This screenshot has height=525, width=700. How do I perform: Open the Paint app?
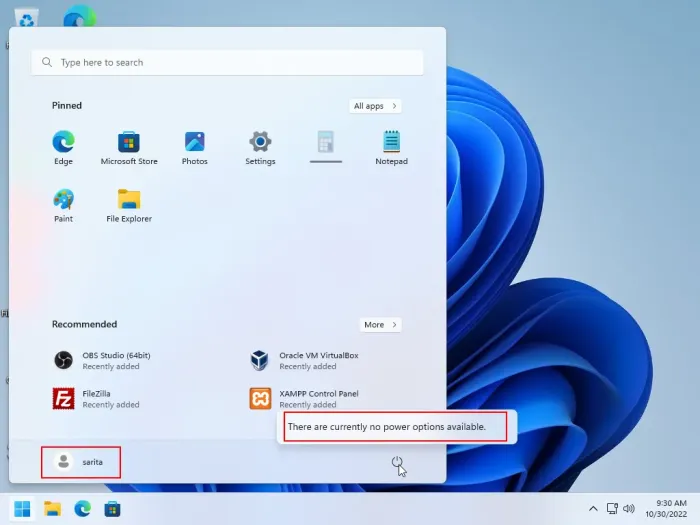pos(63,205)
